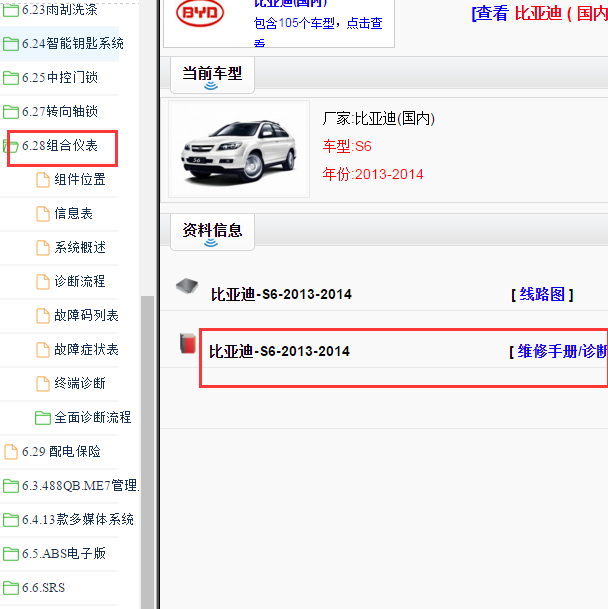Select the 资料信息 tab
This screenshot has width=608, height=609.
pyautogui.click(x=212, y=232)
